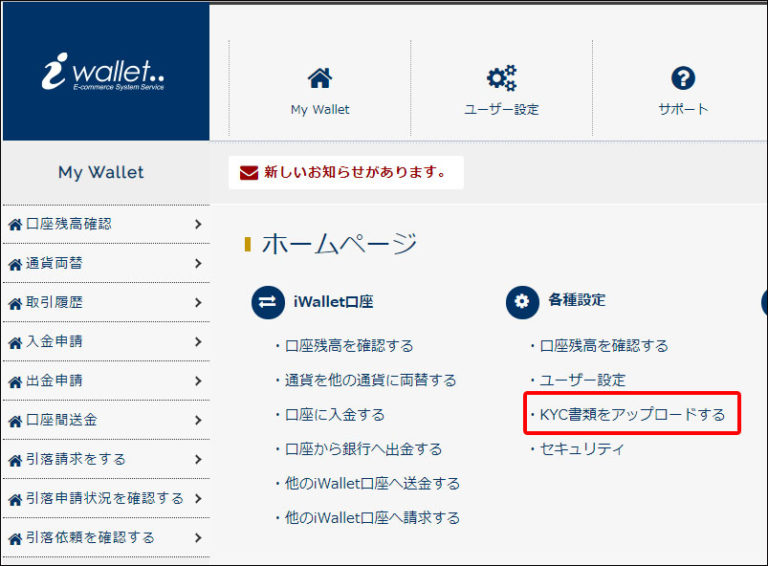Click the red envelope notification icon

[x=249, y=173]
